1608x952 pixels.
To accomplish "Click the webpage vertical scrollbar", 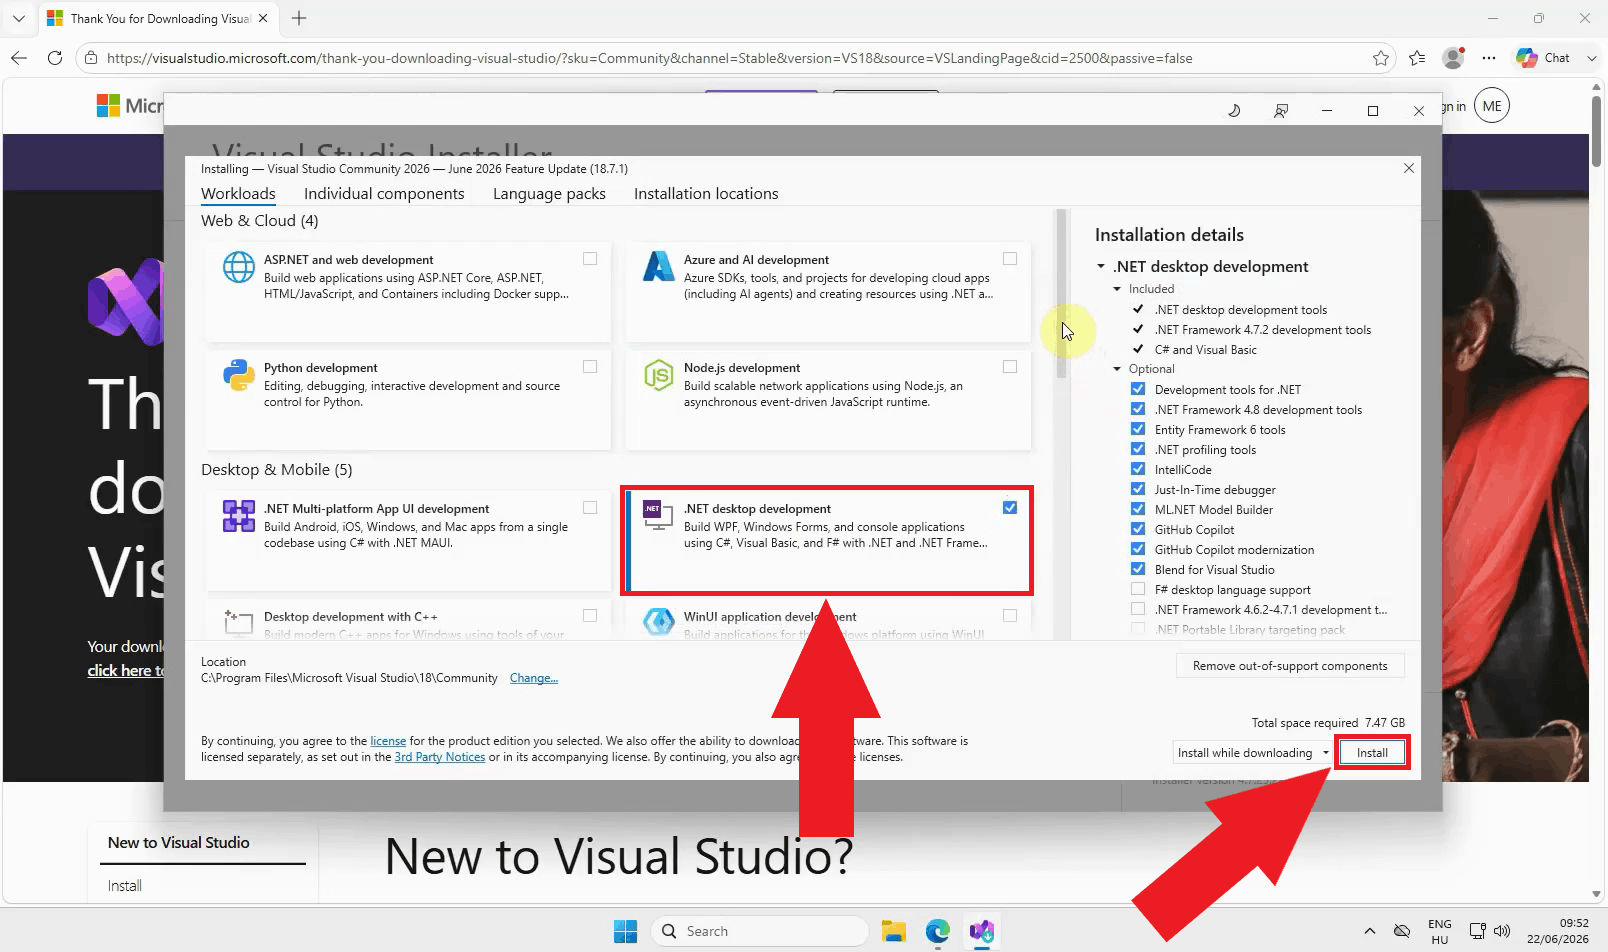I will (1596, 130).
